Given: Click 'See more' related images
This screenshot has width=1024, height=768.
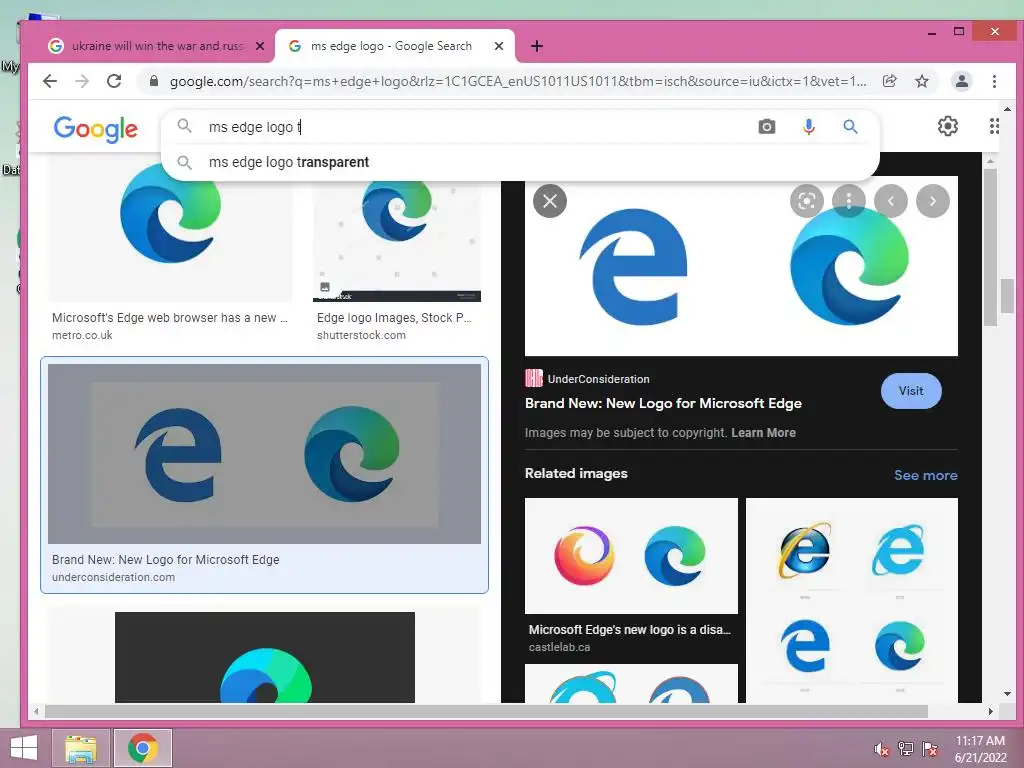Looking at the screenshot, I should coord(925,475).
